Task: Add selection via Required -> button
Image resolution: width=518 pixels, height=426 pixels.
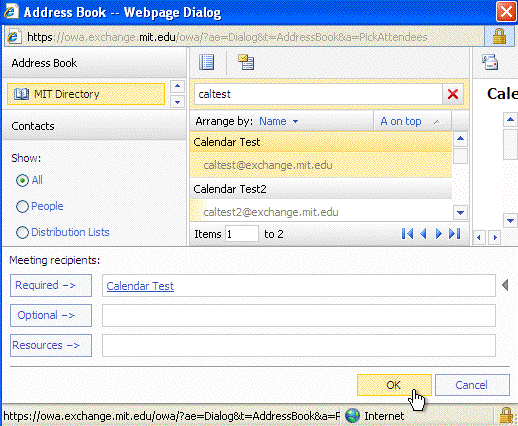Action: tap(51, 285)
